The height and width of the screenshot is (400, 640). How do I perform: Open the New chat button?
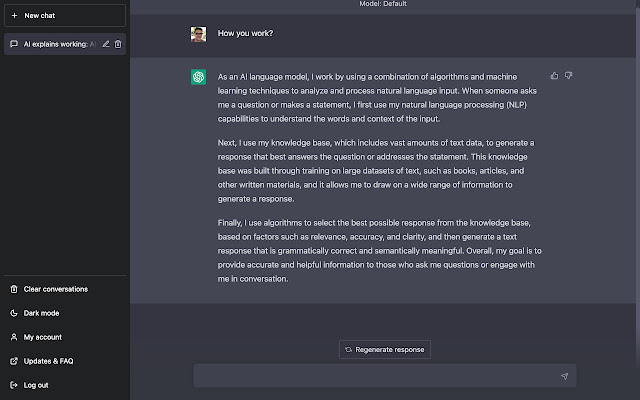click(65, 16)
